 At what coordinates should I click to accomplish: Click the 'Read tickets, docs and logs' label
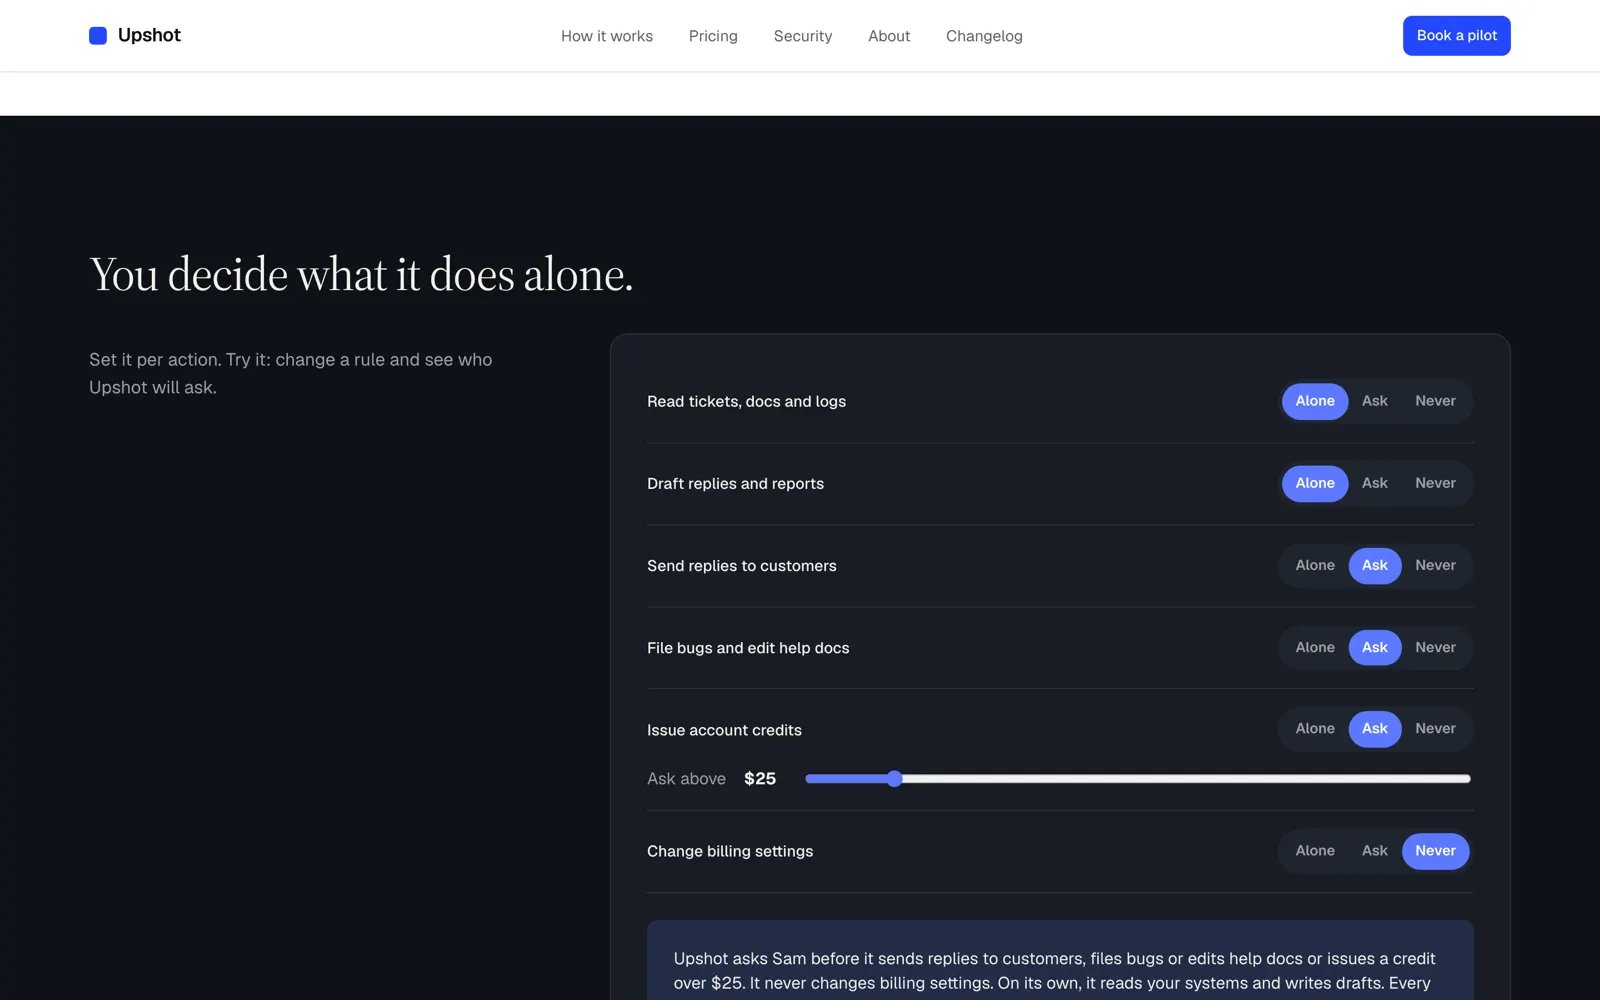coord(746,402)
